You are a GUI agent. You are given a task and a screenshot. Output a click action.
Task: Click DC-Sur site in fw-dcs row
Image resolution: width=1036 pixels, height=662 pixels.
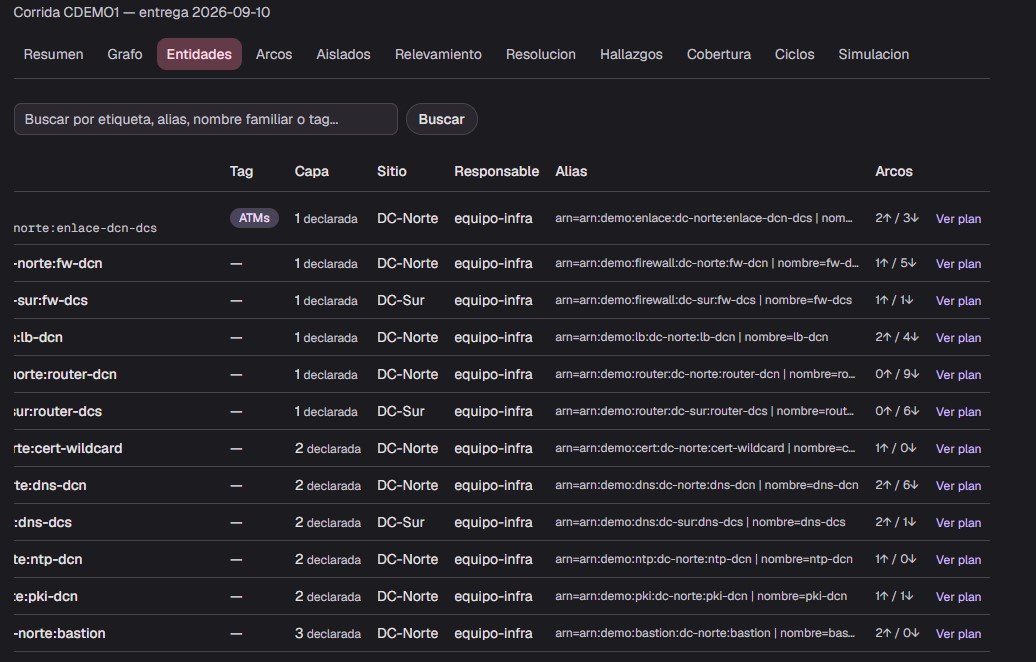click(400, 300)
